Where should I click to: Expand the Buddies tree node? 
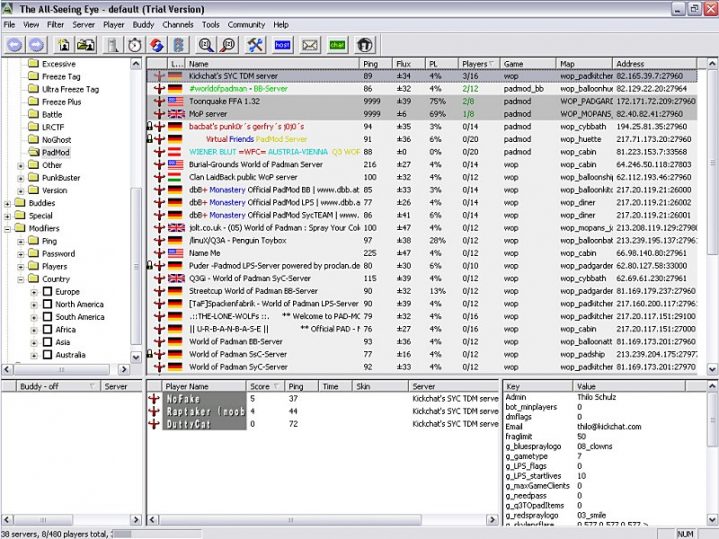point(8,203)
